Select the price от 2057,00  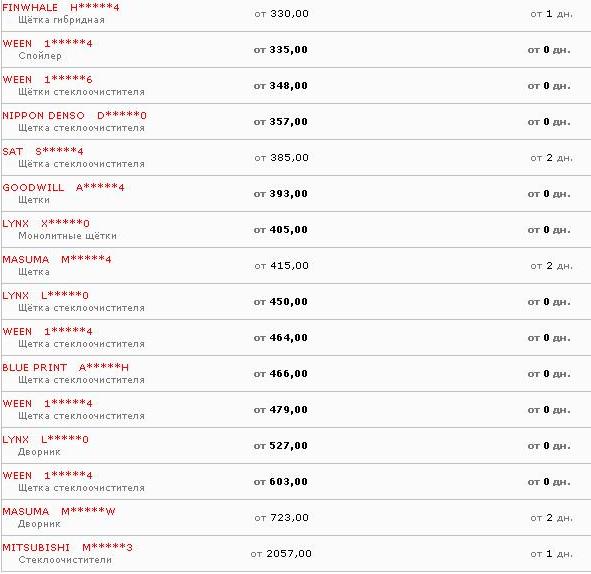click(281, 554)
